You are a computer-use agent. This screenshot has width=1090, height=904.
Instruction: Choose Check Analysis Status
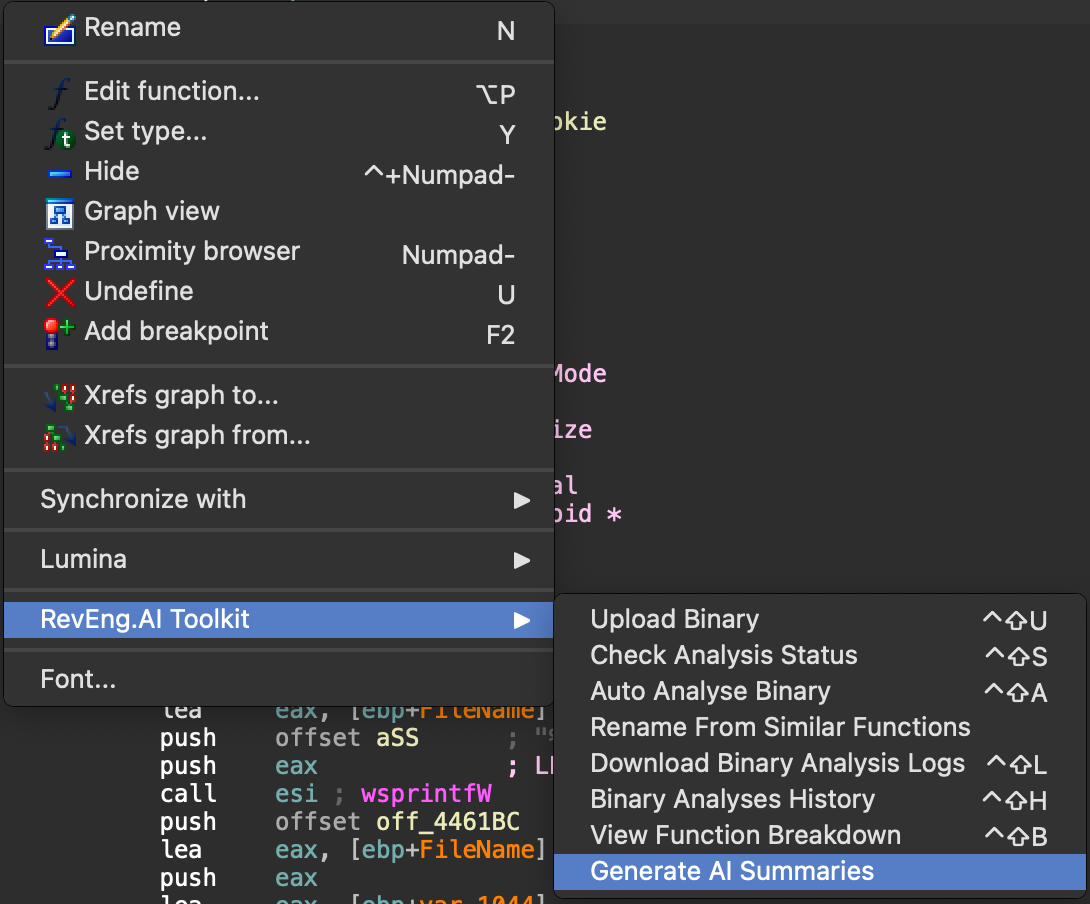tap(723, 655)
